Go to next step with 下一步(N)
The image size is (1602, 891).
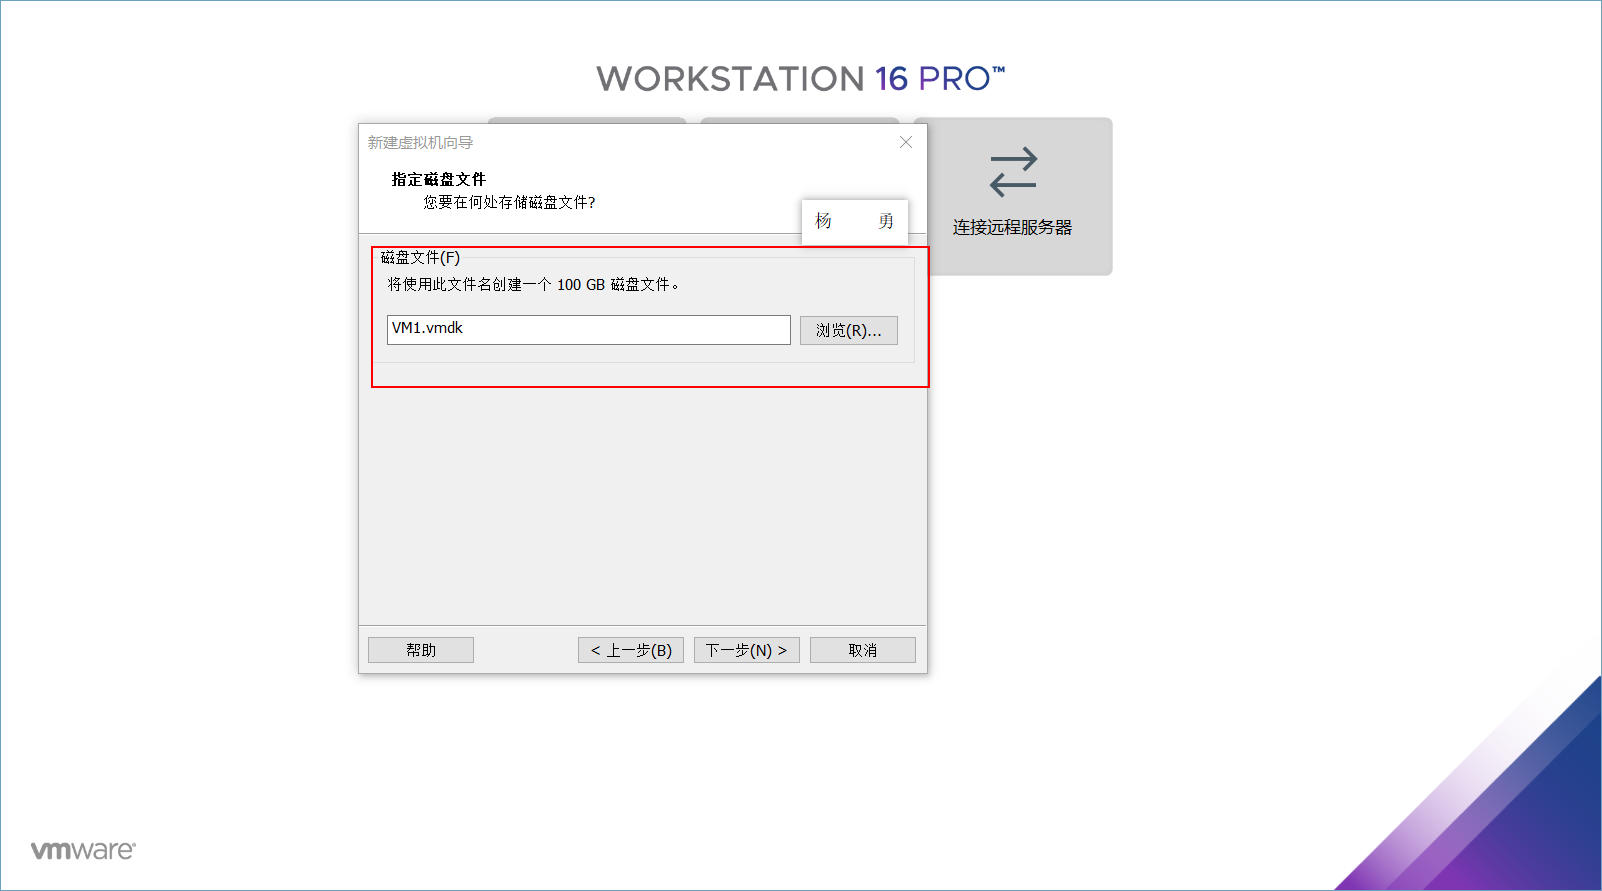tap(746, 650)
